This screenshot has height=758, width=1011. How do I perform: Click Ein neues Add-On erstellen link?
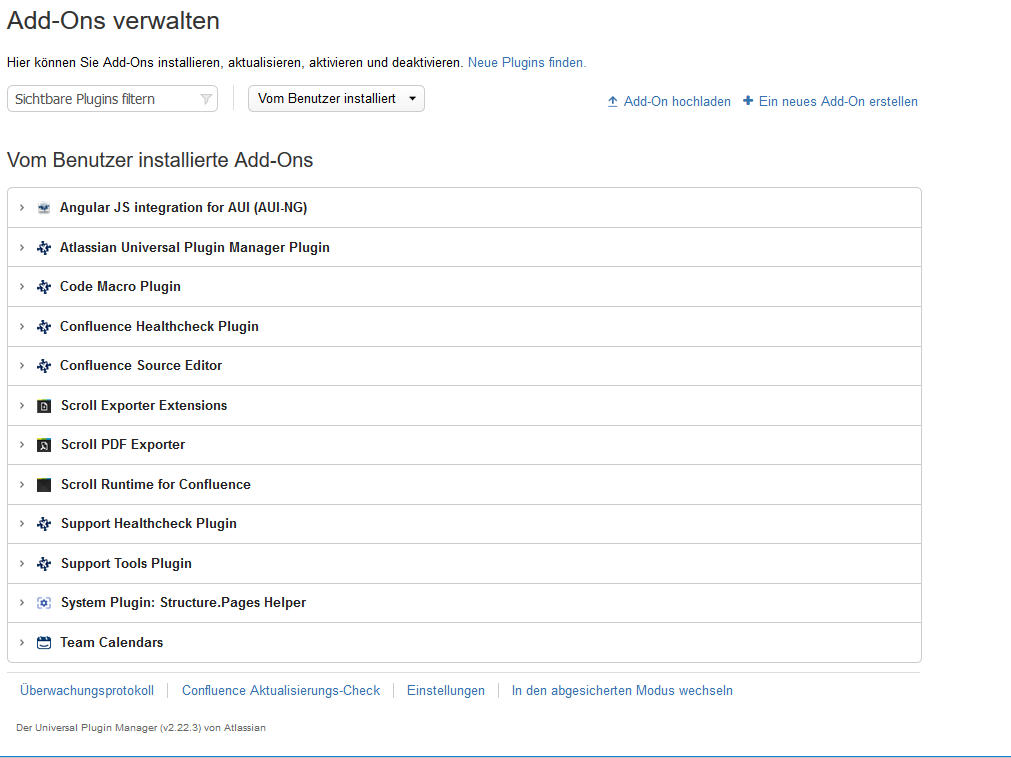coord(838,102)
